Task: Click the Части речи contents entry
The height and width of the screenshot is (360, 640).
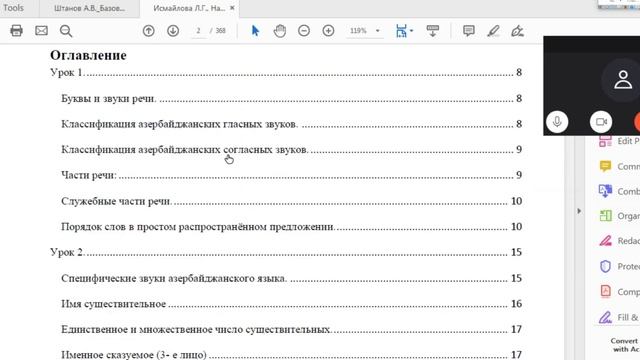Action: tap(291, 175)
